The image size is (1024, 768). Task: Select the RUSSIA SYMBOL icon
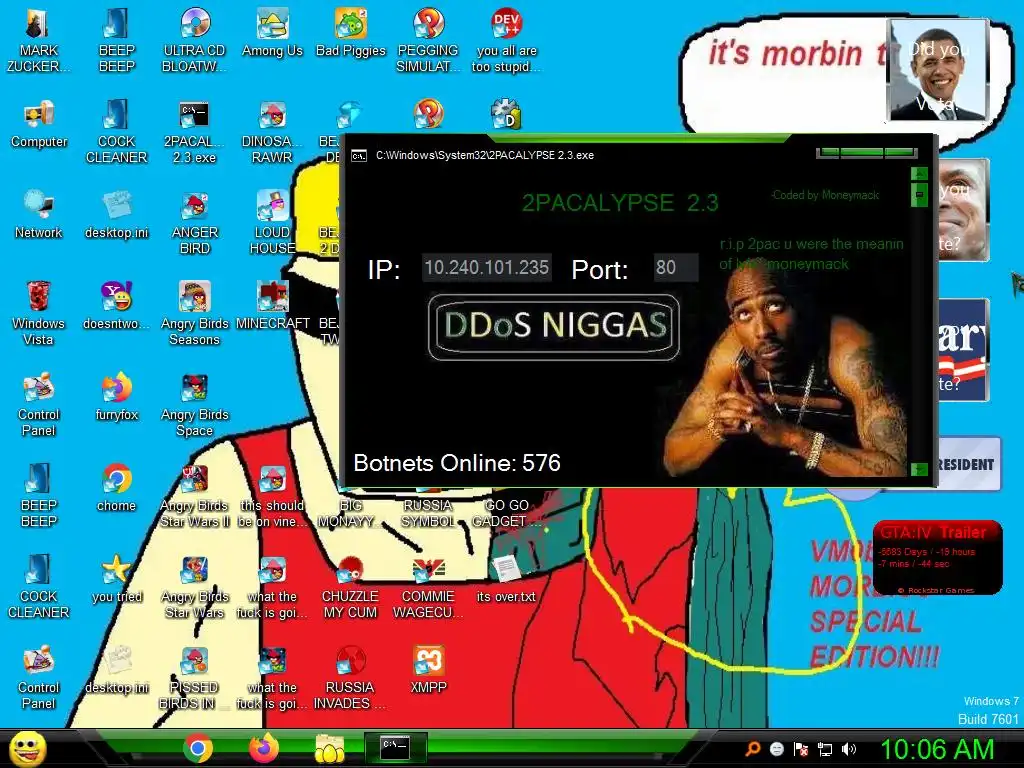point(428,512)
